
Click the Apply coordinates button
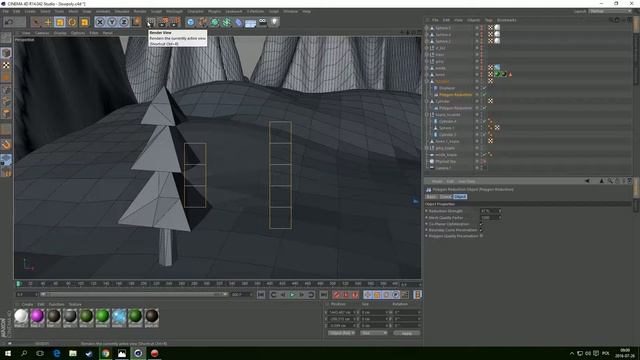[x=407, y=333]
